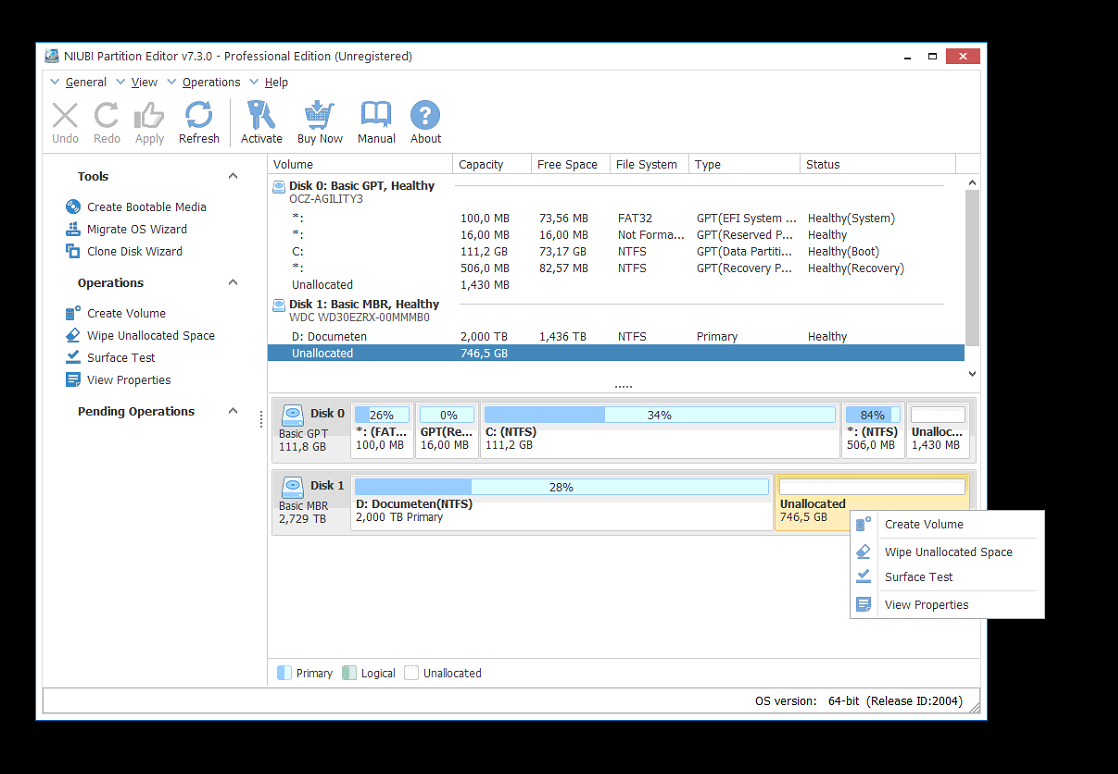Open the Activate key icon
The width and height of the screenshot is (1118, 774).
coord(261,122)
